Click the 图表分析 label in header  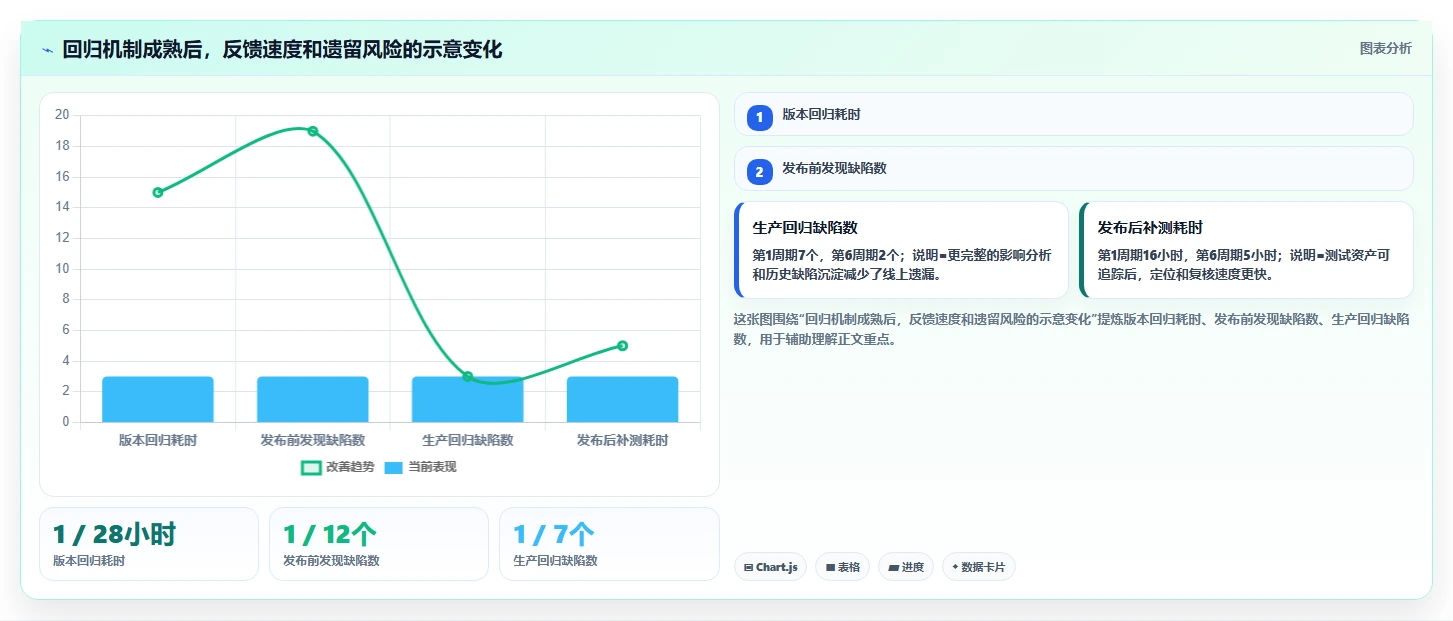[1385, 48]
